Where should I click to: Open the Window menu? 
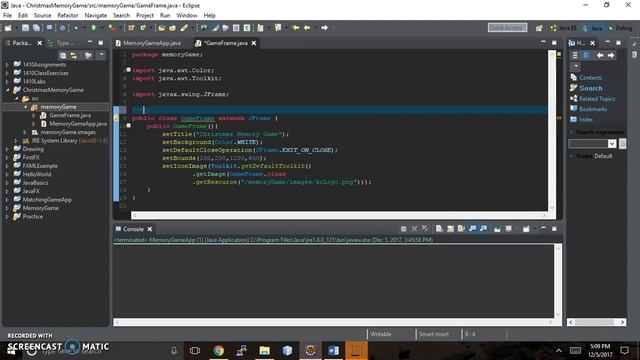tap(187, 16)
